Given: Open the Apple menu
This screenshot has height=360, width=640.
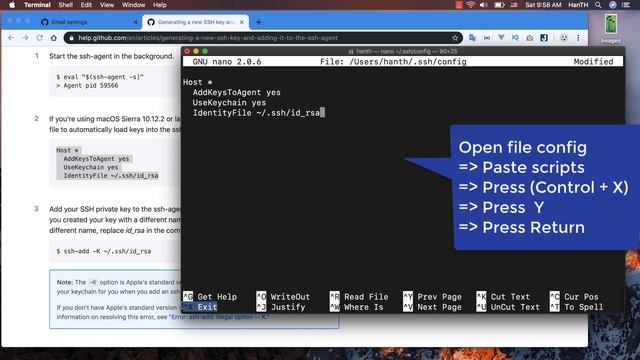Looking at the screenshot, I should point(12,5).
